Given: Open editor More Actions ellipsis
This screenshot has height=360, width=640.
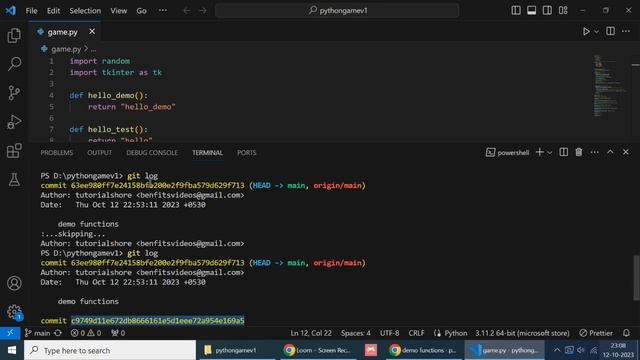Looking at the screenshot, I should point(626,31).
